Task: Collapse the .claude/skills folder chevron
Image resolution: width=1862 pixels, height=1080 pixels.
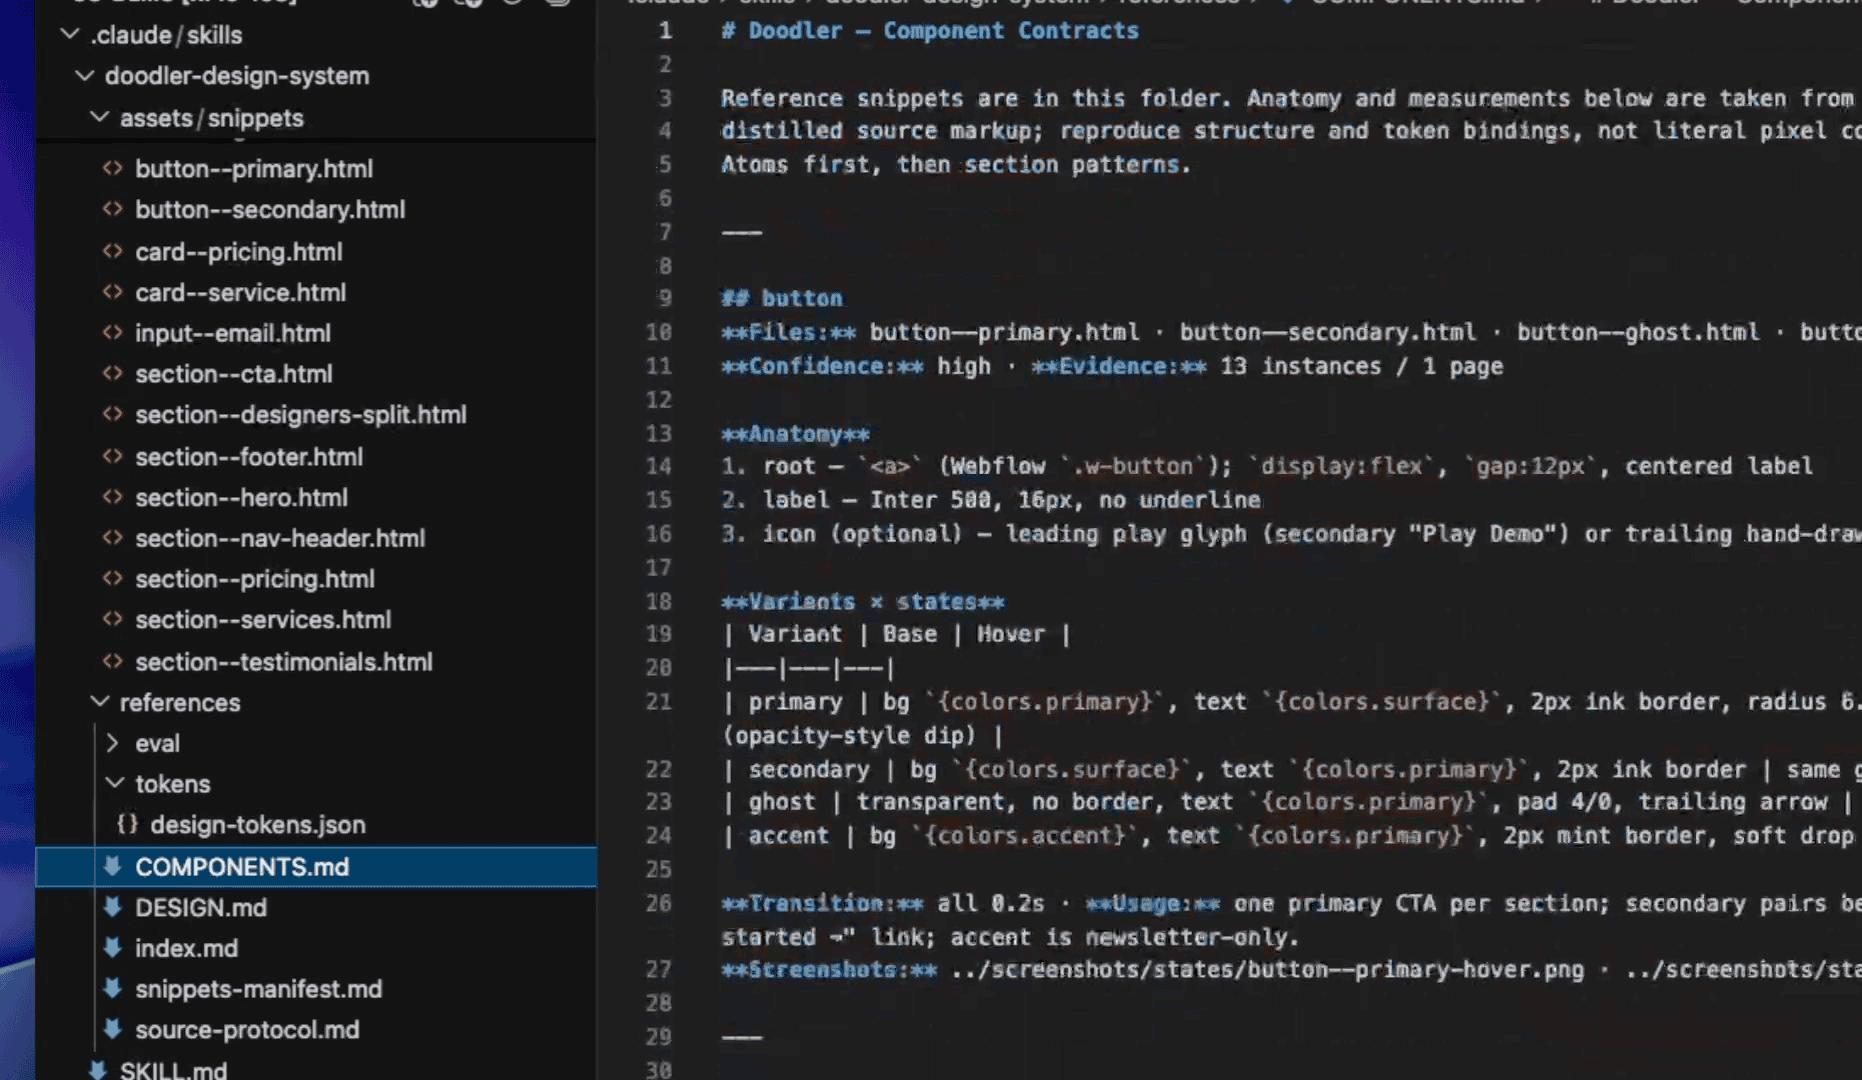Action: pyautogui.click(x=70, y=34)
